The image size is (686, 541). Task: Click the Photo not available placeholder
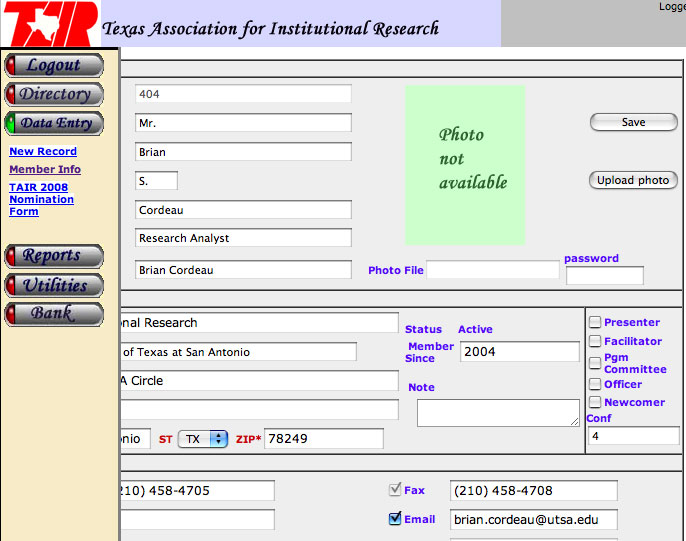465,165
